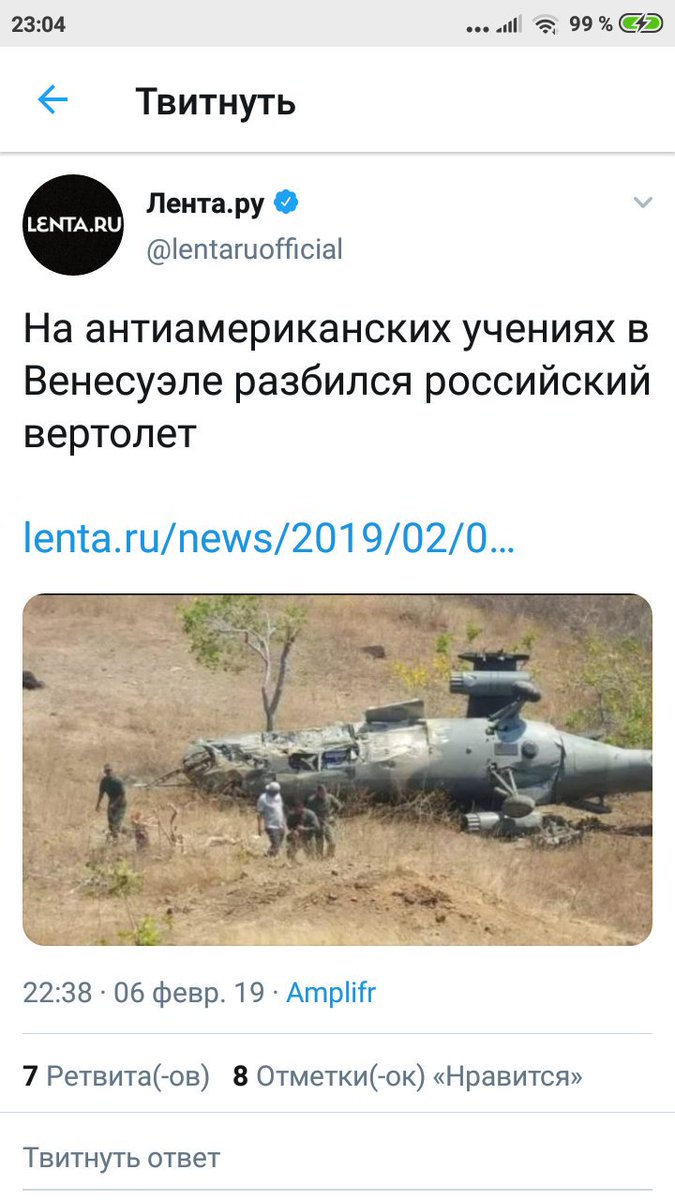Tap the blue verified badge
675x1200 pixels.
(x=287, y=203)
